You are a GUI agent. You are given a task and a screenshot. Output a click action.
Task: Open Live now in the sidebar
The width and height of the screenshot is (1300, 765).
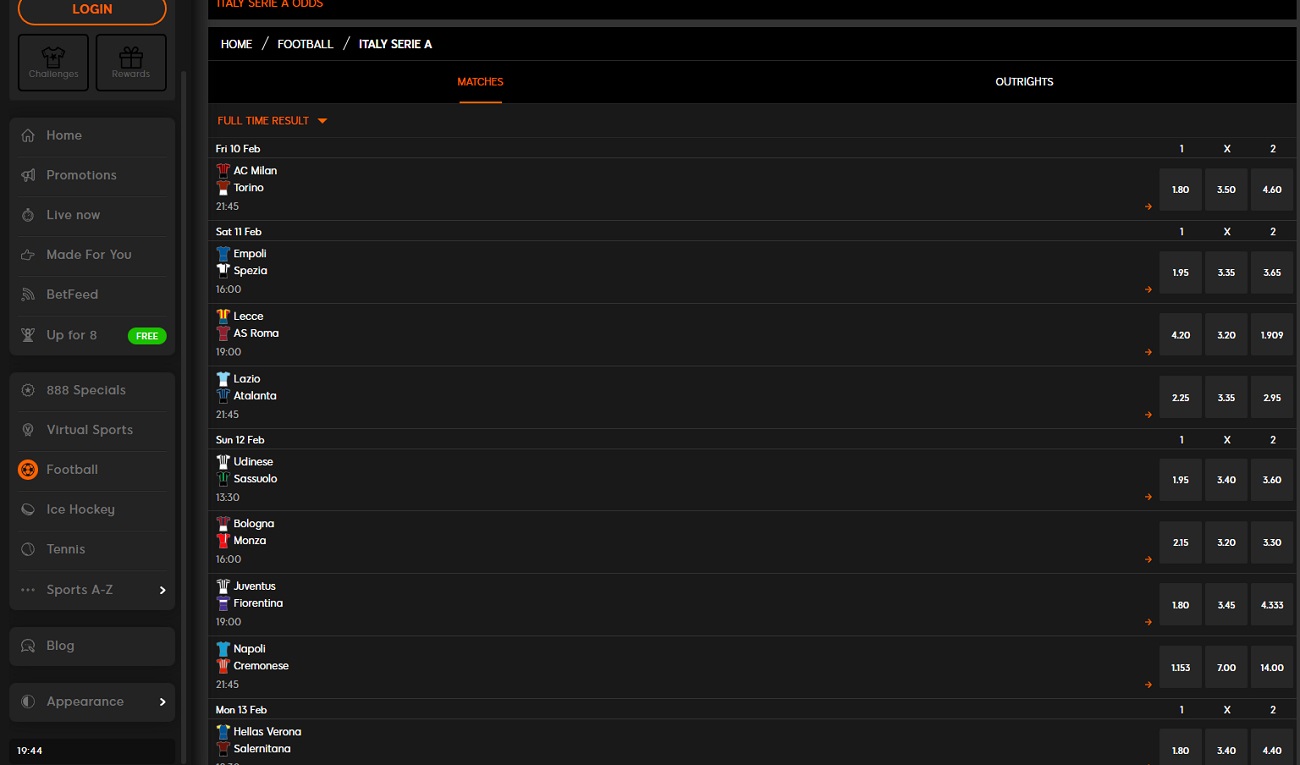pos(92,215)
